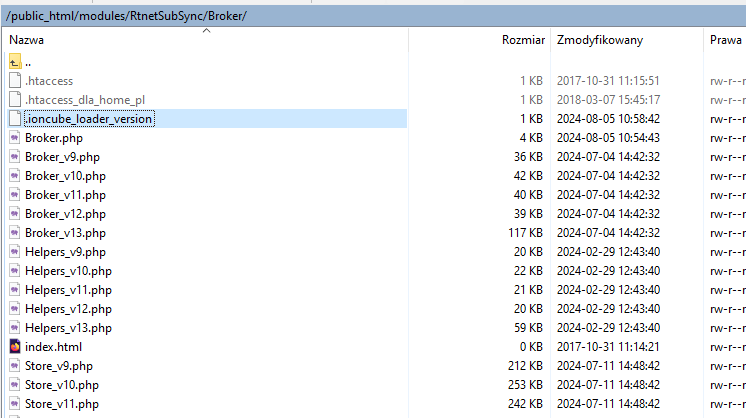Click the 2017-10-31 11:14:21 modified date
Image resolution: width=746 pixels, height=418 pixels.
point(608,347)
